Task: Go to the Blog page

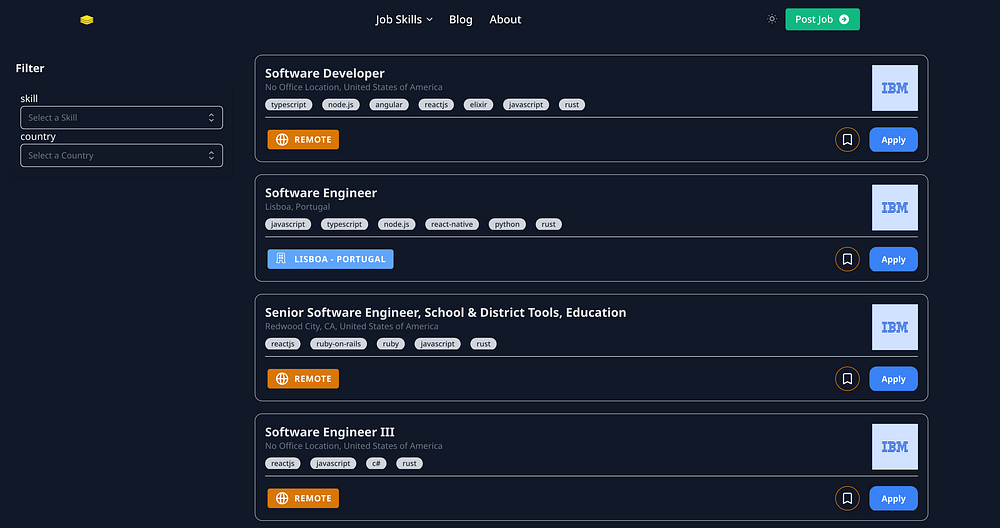Action: [x=461, y=19]
